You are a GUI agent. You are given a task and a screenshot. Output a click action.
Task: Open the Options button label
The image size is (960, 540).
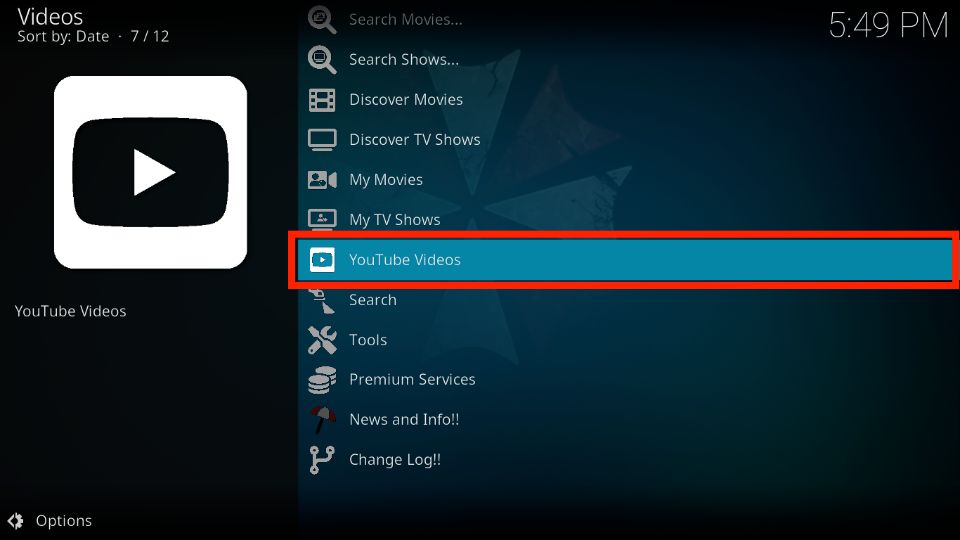coord(64,521)
